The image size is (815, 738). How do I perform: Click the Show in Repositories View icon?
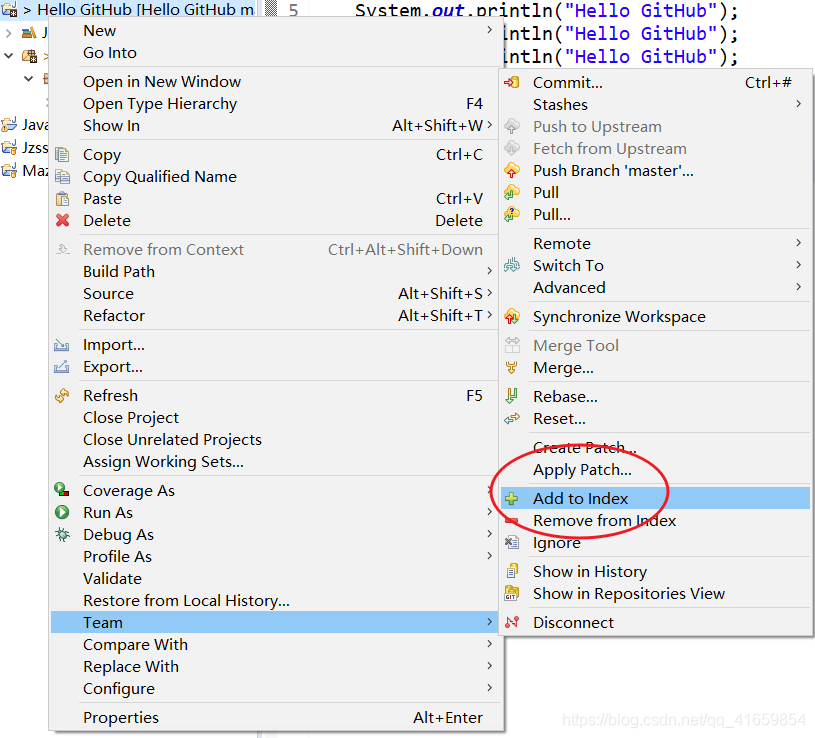tap(512, 593)
